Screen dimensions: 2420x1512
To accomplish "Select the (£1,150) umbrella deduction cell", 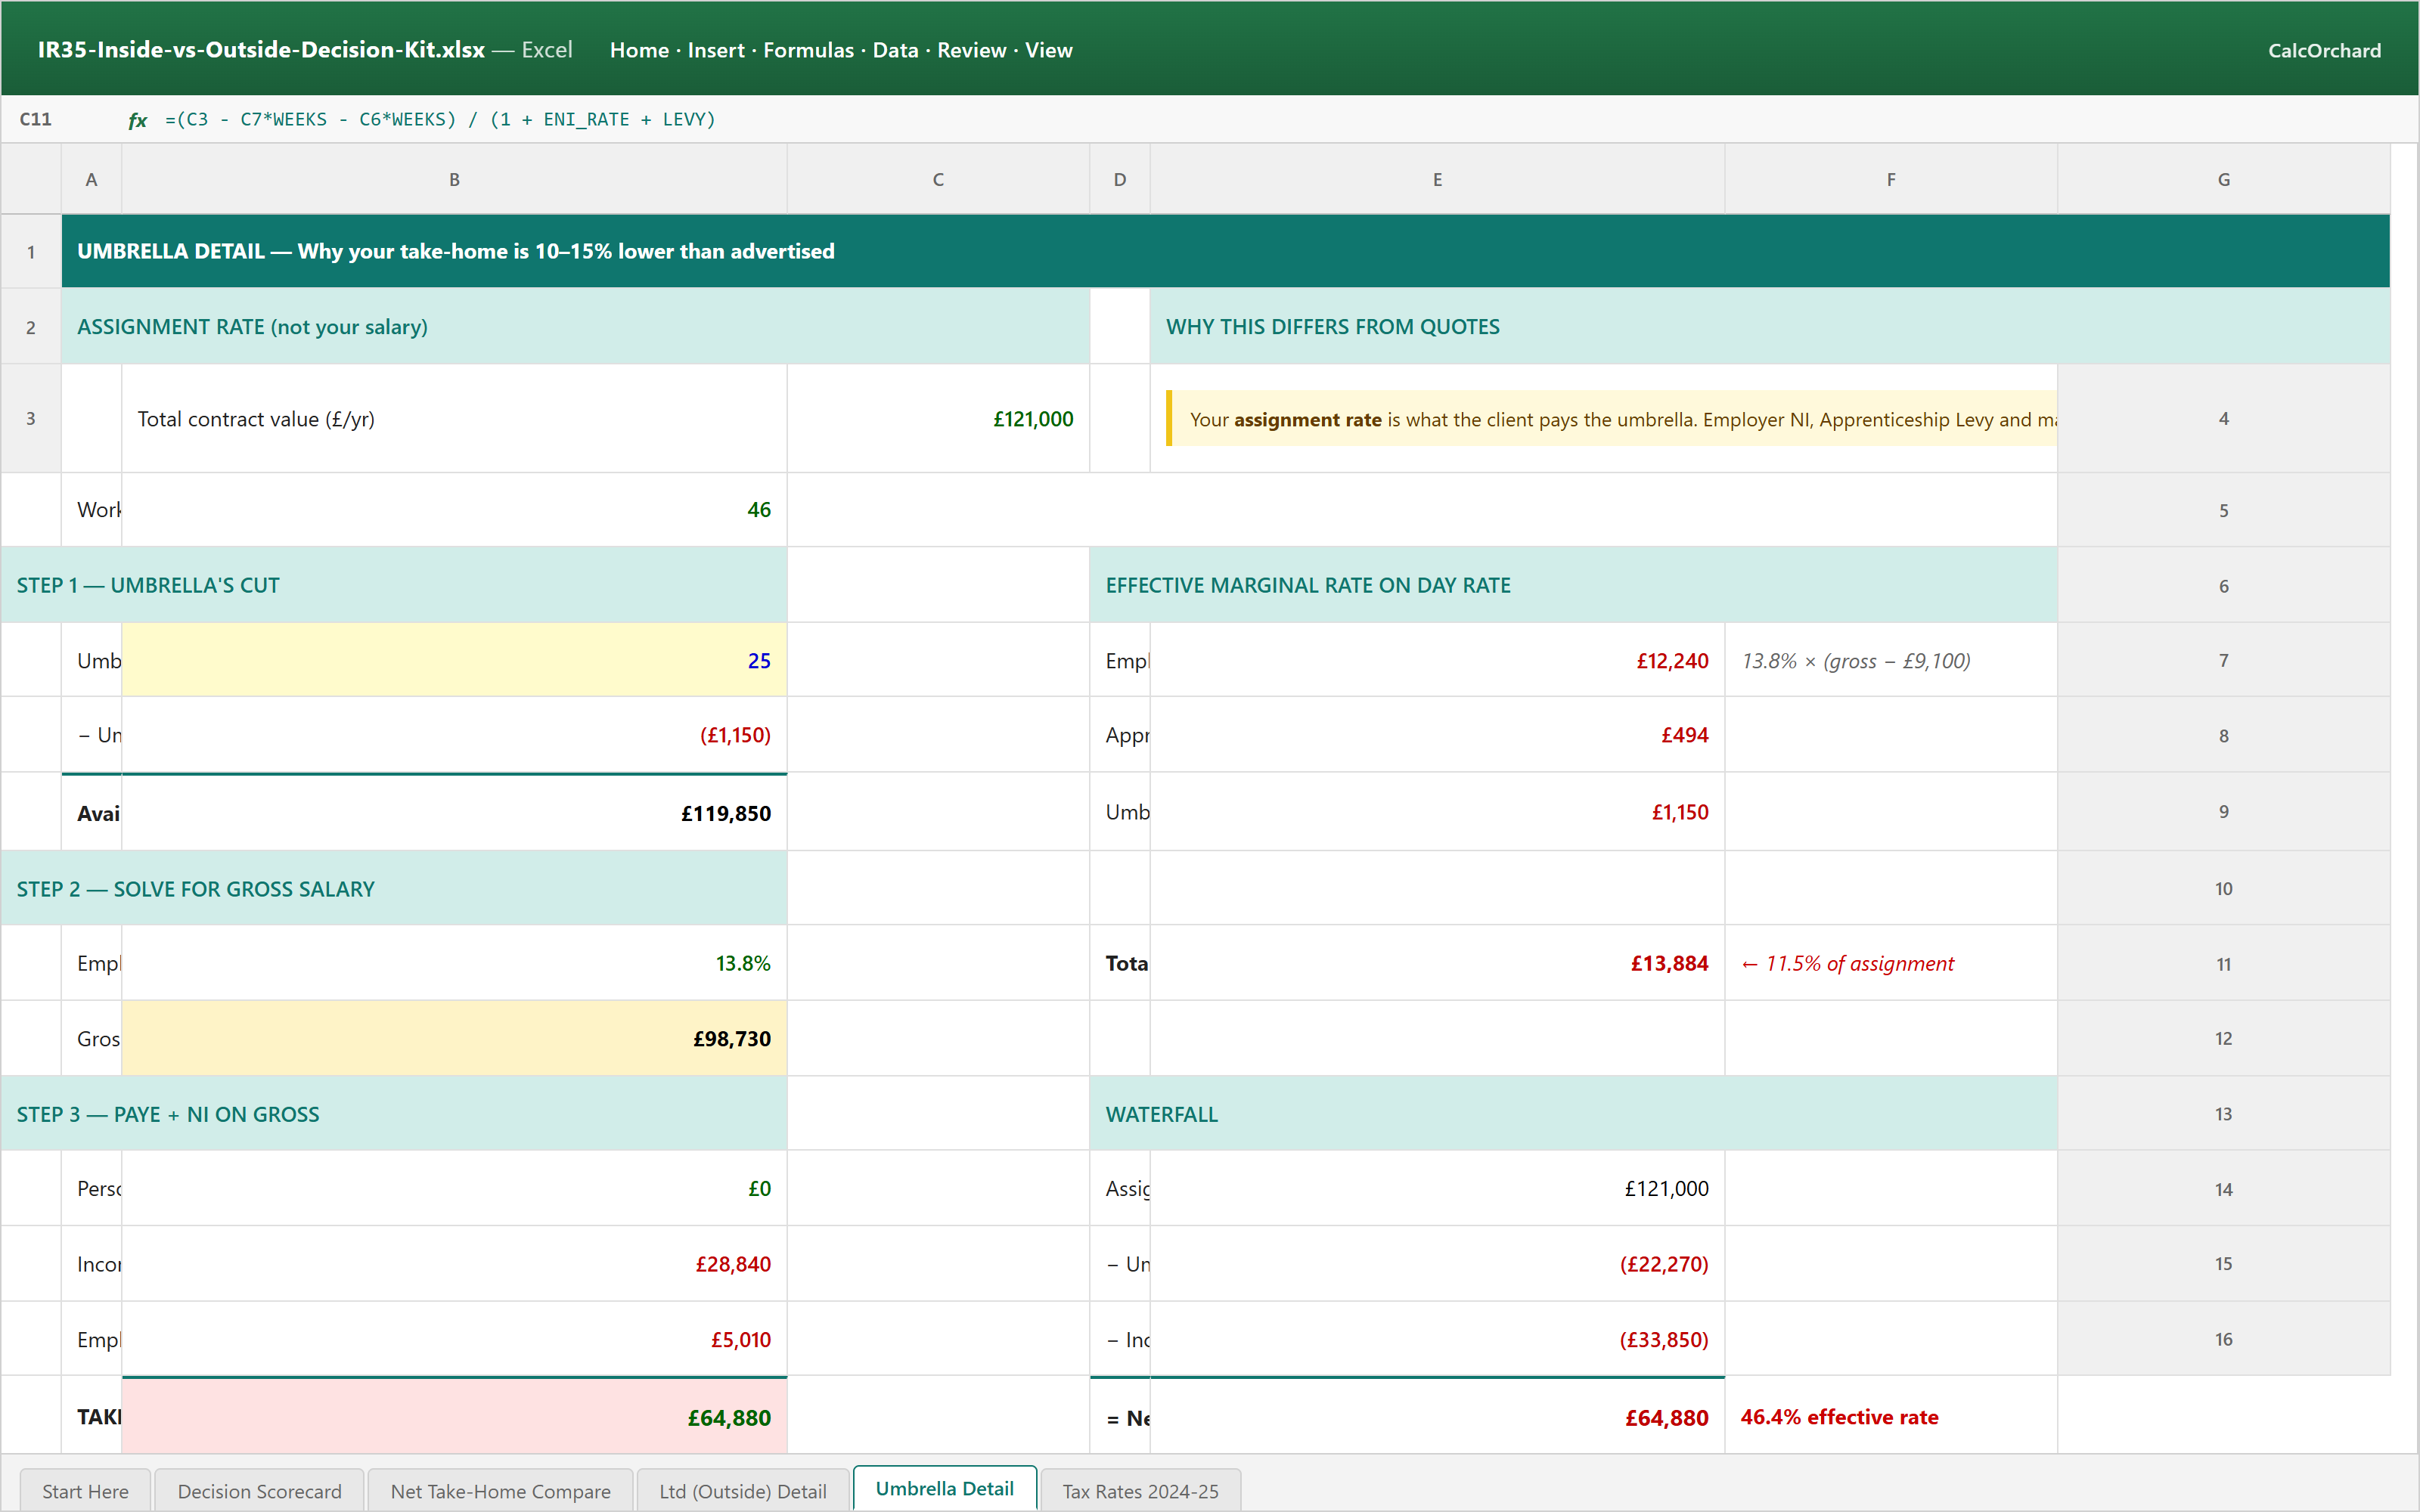I will tap(454, 735).
